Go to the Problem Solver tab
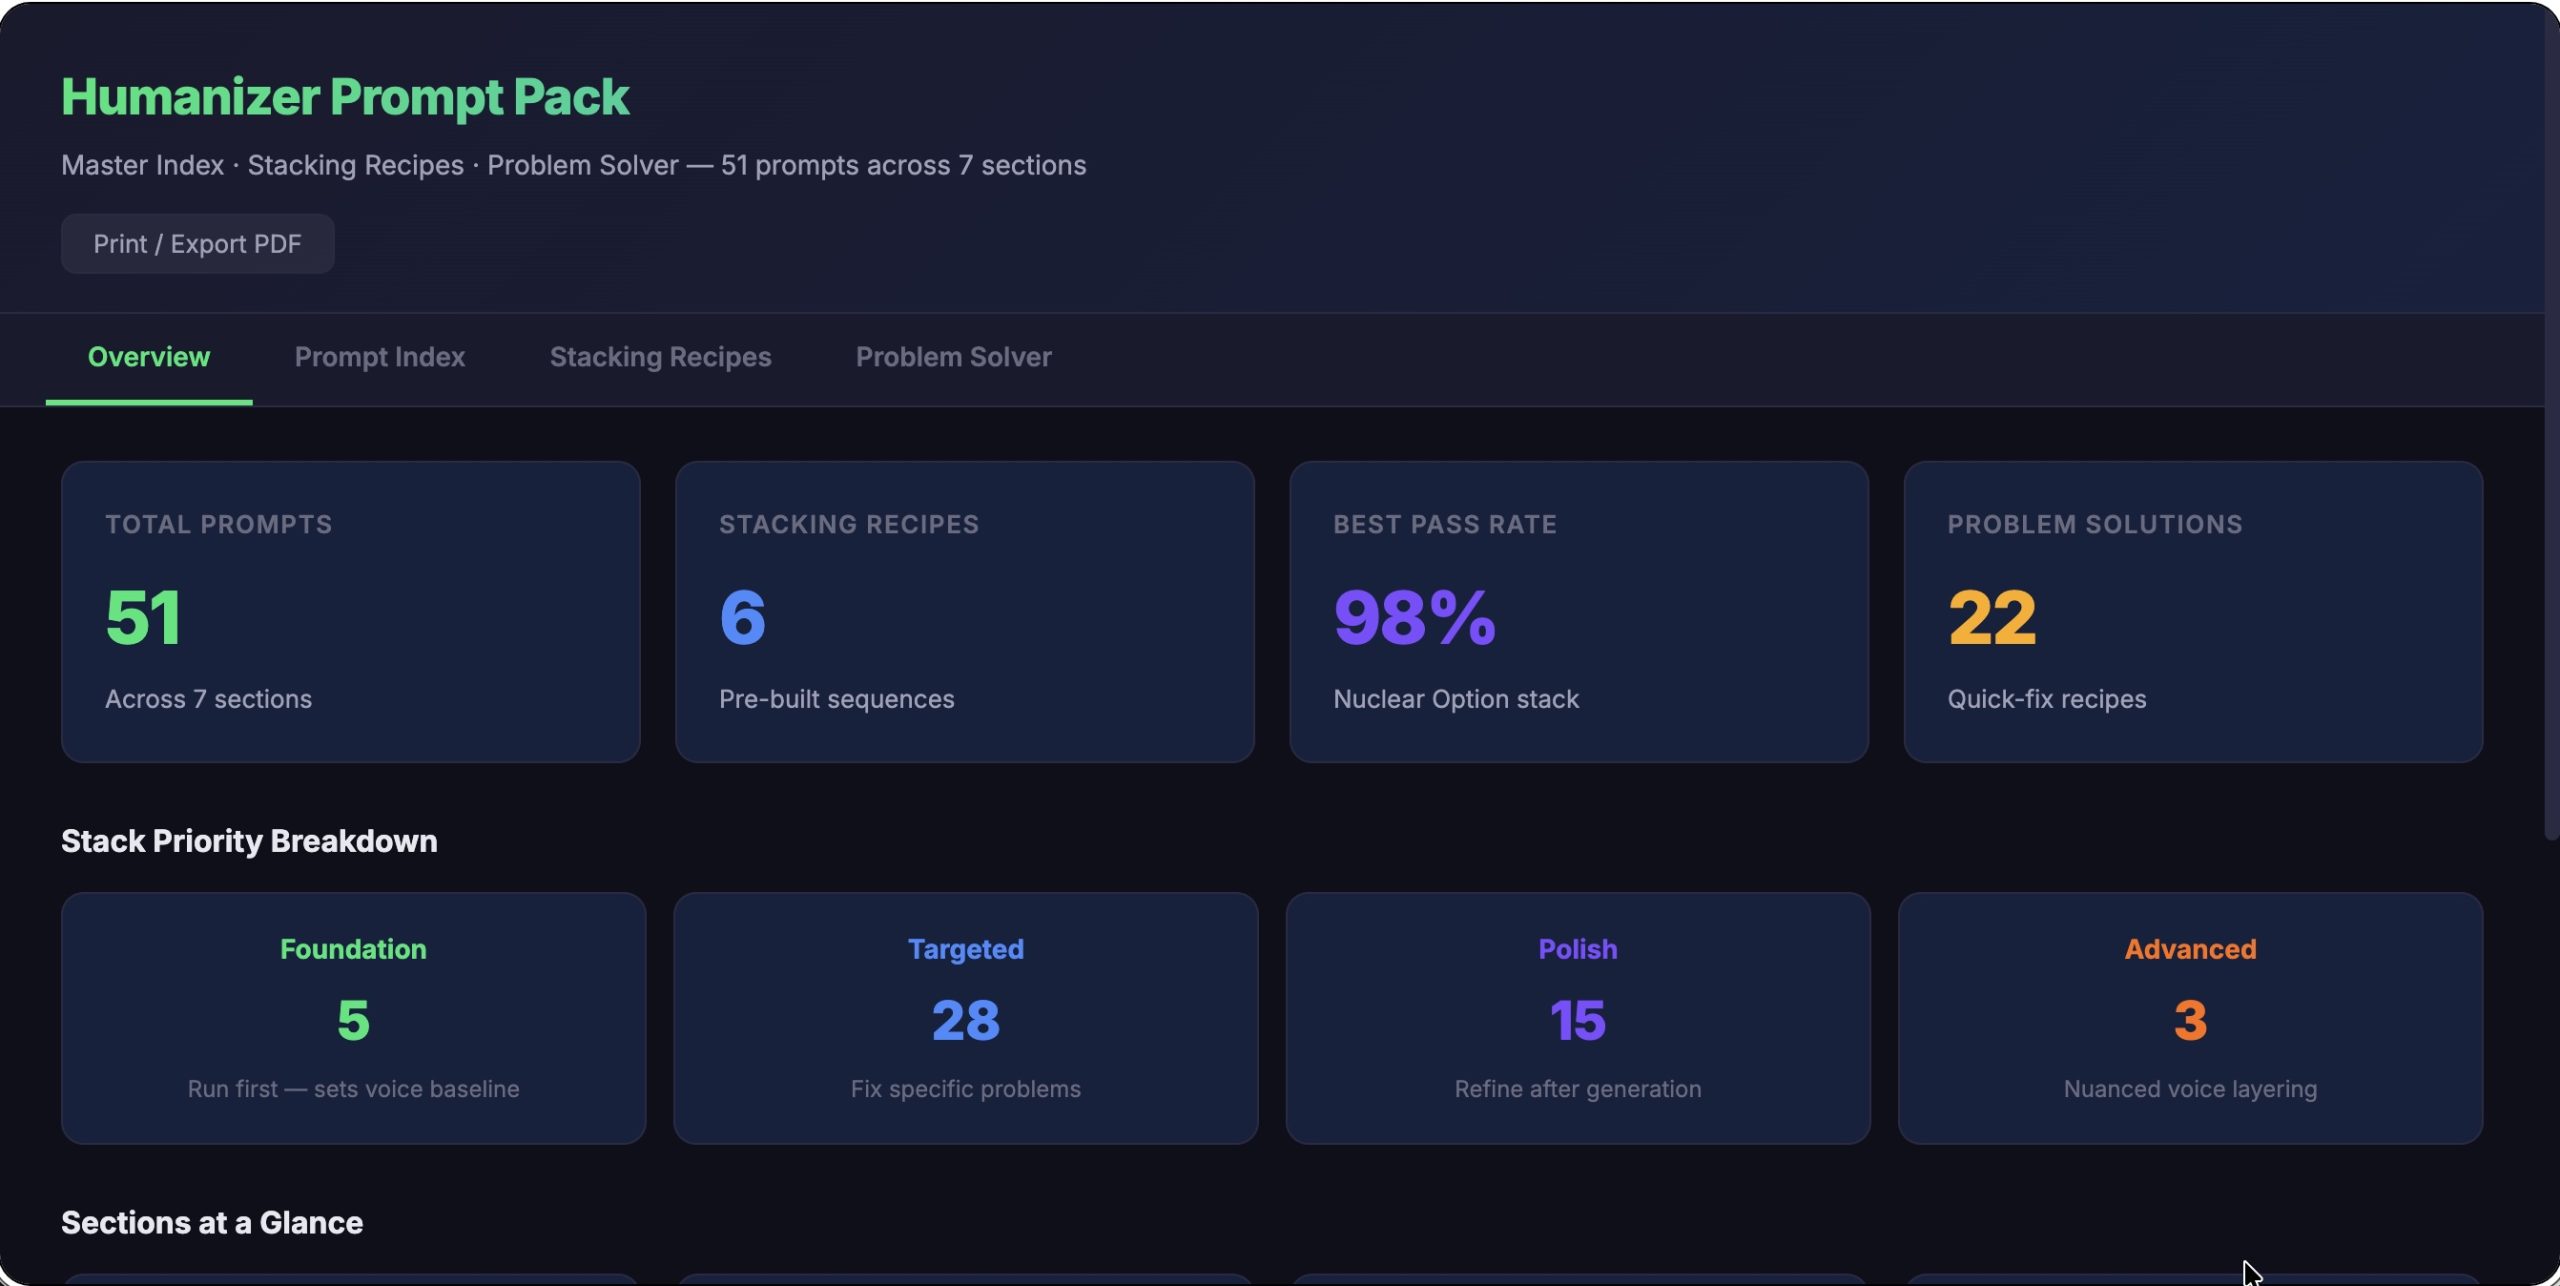 (953, 357)
